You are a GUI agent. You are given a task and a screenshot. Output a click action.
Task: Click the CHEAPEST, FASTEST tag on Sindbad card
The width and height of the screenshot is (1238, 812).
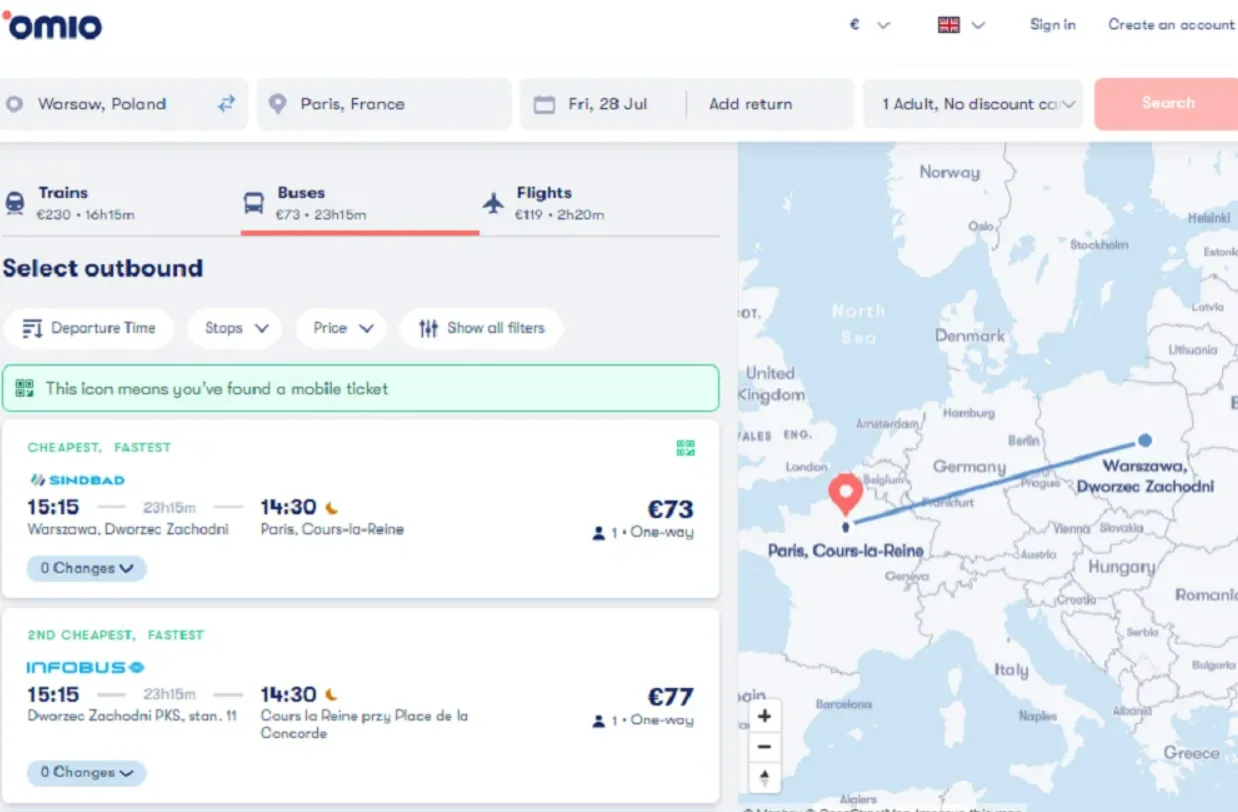(x=99, y=448)
